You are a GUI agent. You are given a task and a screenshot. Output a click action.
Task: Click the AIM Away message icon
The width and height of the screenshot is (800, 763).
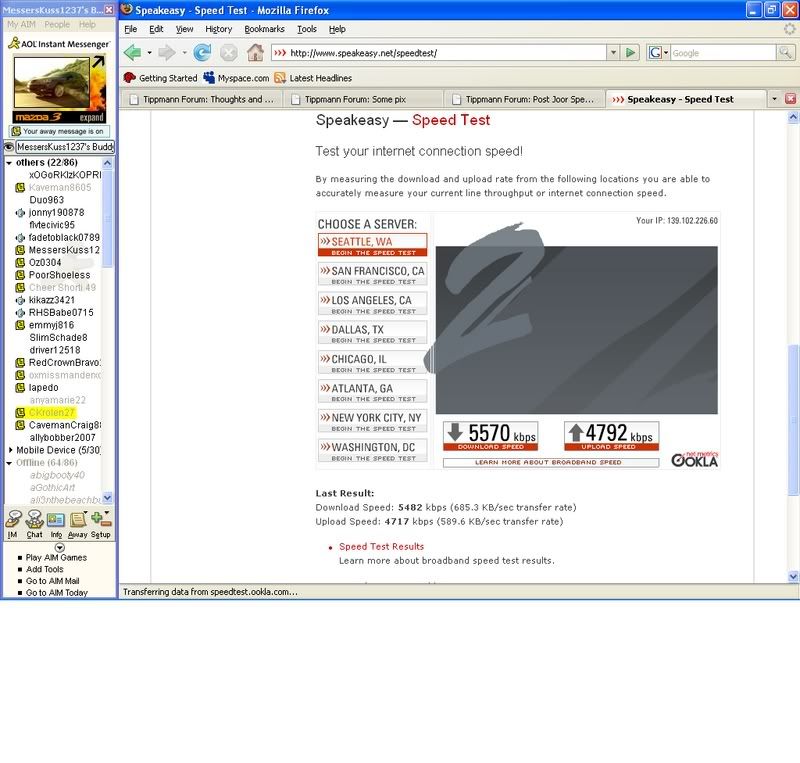click(78, 521)
